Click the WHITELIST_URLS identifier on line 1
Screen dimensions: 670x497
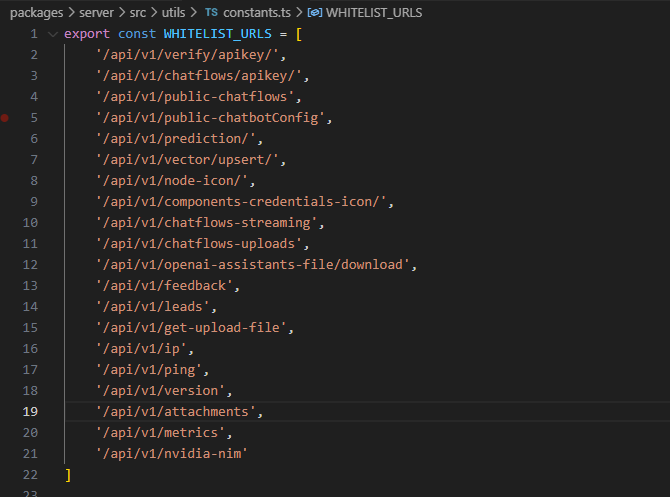pyautogui.click(x=217, y=34)
